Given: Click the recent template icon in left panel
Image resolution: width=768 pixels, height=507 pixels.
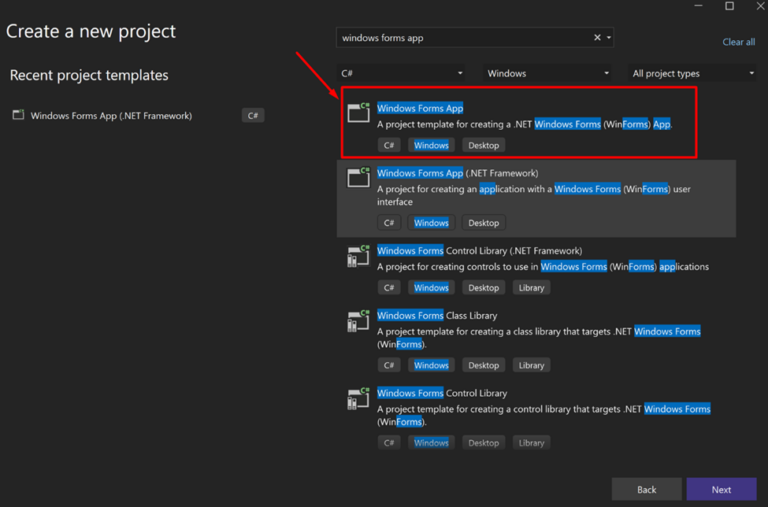Looking at the screenshot, I should click(18, 115).
